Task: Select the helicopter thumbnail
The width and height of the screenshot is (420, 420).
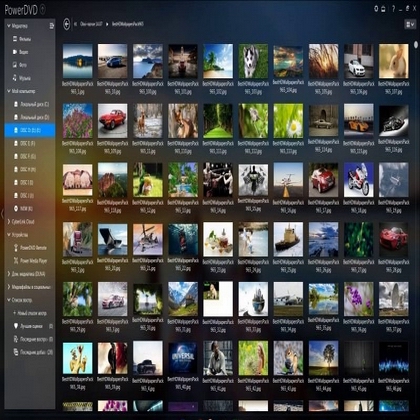Action: (x=148, y=239)
